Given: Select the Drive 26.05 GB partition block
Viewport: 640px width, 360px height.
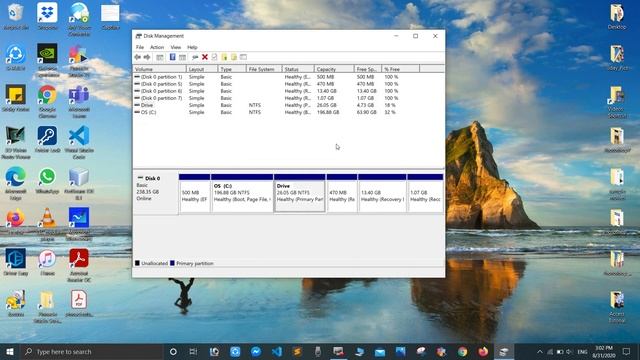Looking at the screenshot, I should point(300,193).
